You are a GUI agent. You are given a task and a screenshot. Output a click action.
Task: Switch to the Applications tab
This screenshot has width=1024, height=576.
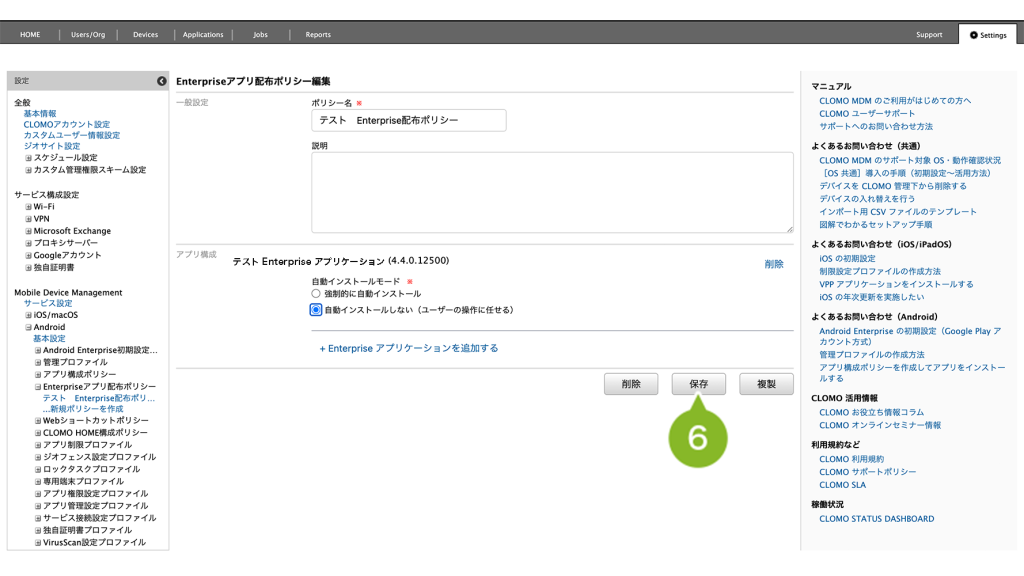[203, 35]
